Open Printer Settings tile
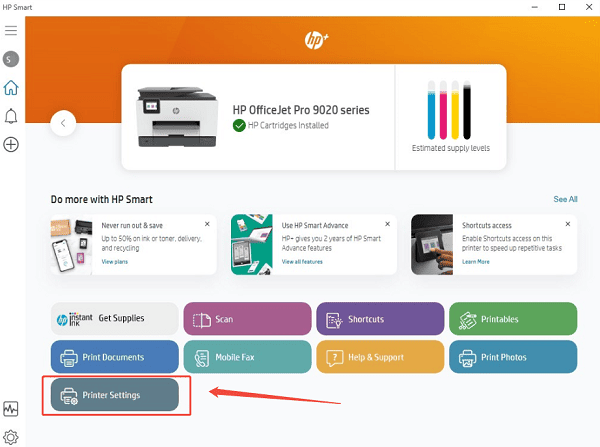This screenshot has height=447, width=600. 114,395
